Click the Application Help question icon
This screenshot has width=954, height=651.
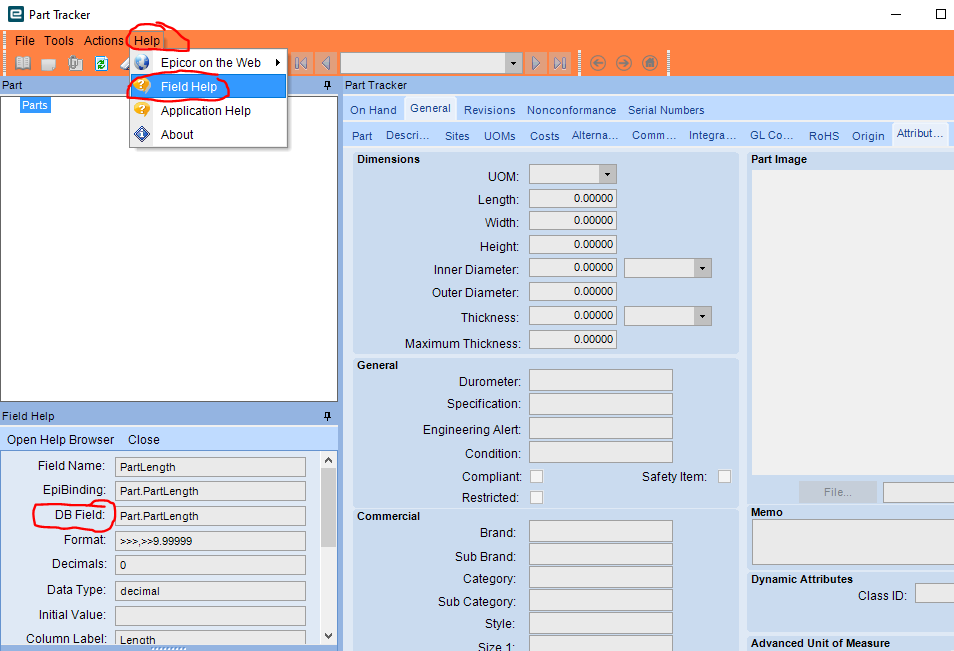pos(142,110)
